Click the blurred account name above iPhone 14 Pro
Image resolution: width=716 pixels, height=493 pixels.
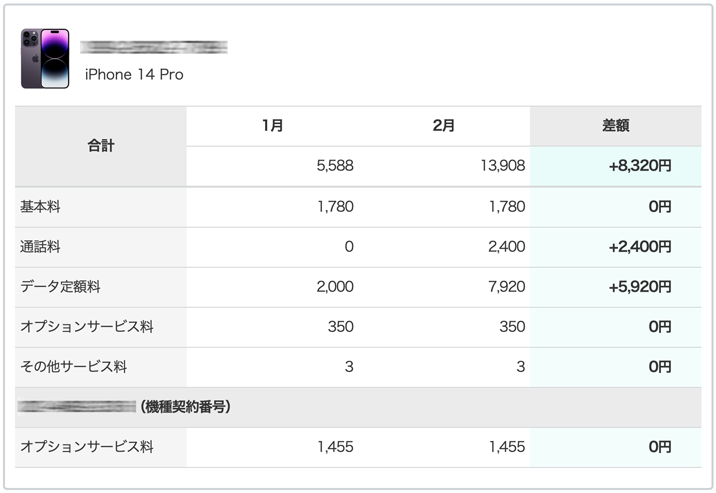pos(154,47)
